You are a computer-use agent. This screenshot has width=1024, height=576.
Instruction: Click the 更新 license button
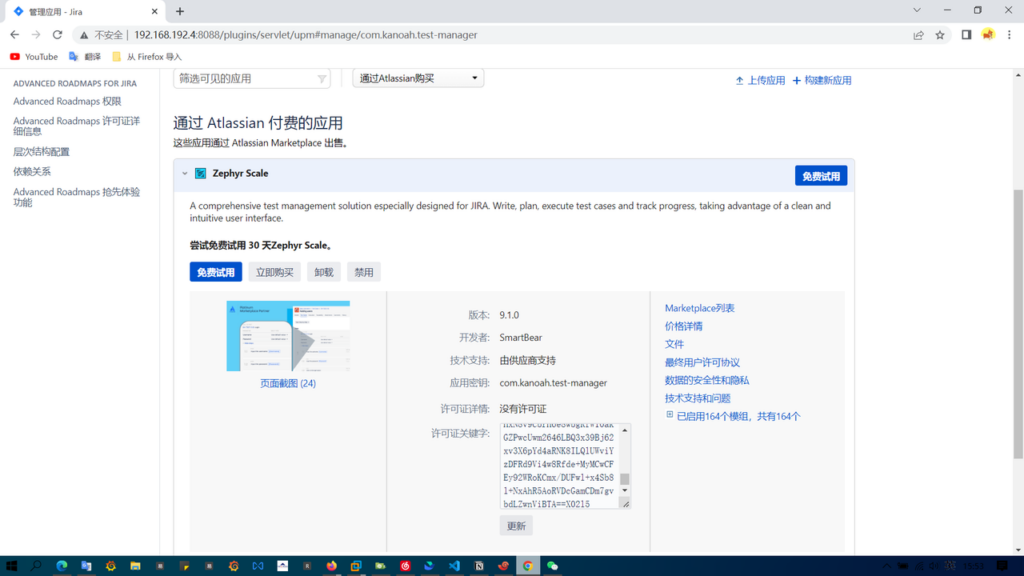(x=516, y=526)
